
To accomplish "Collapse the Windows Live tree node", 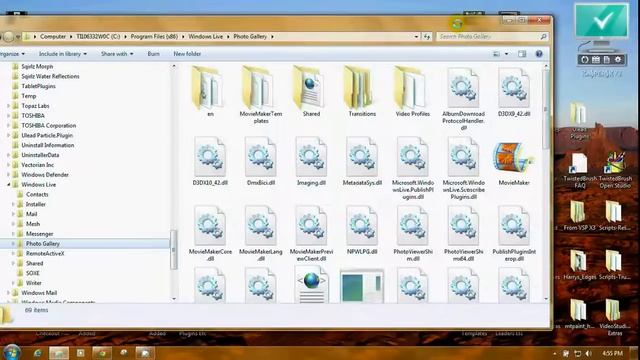I will [x=9, y=185].
